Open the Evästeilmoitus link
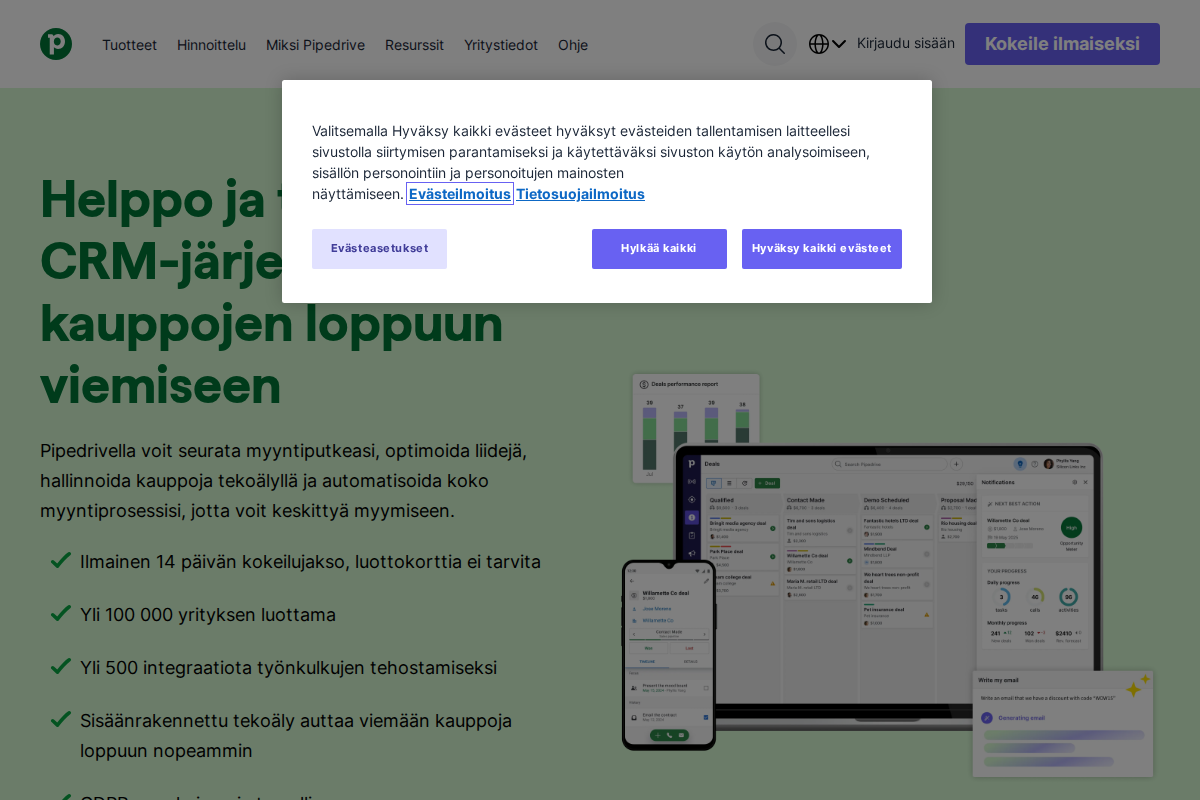Viewport: 1200px width, 800px height. pyautogui.click(x=460, y=194)
